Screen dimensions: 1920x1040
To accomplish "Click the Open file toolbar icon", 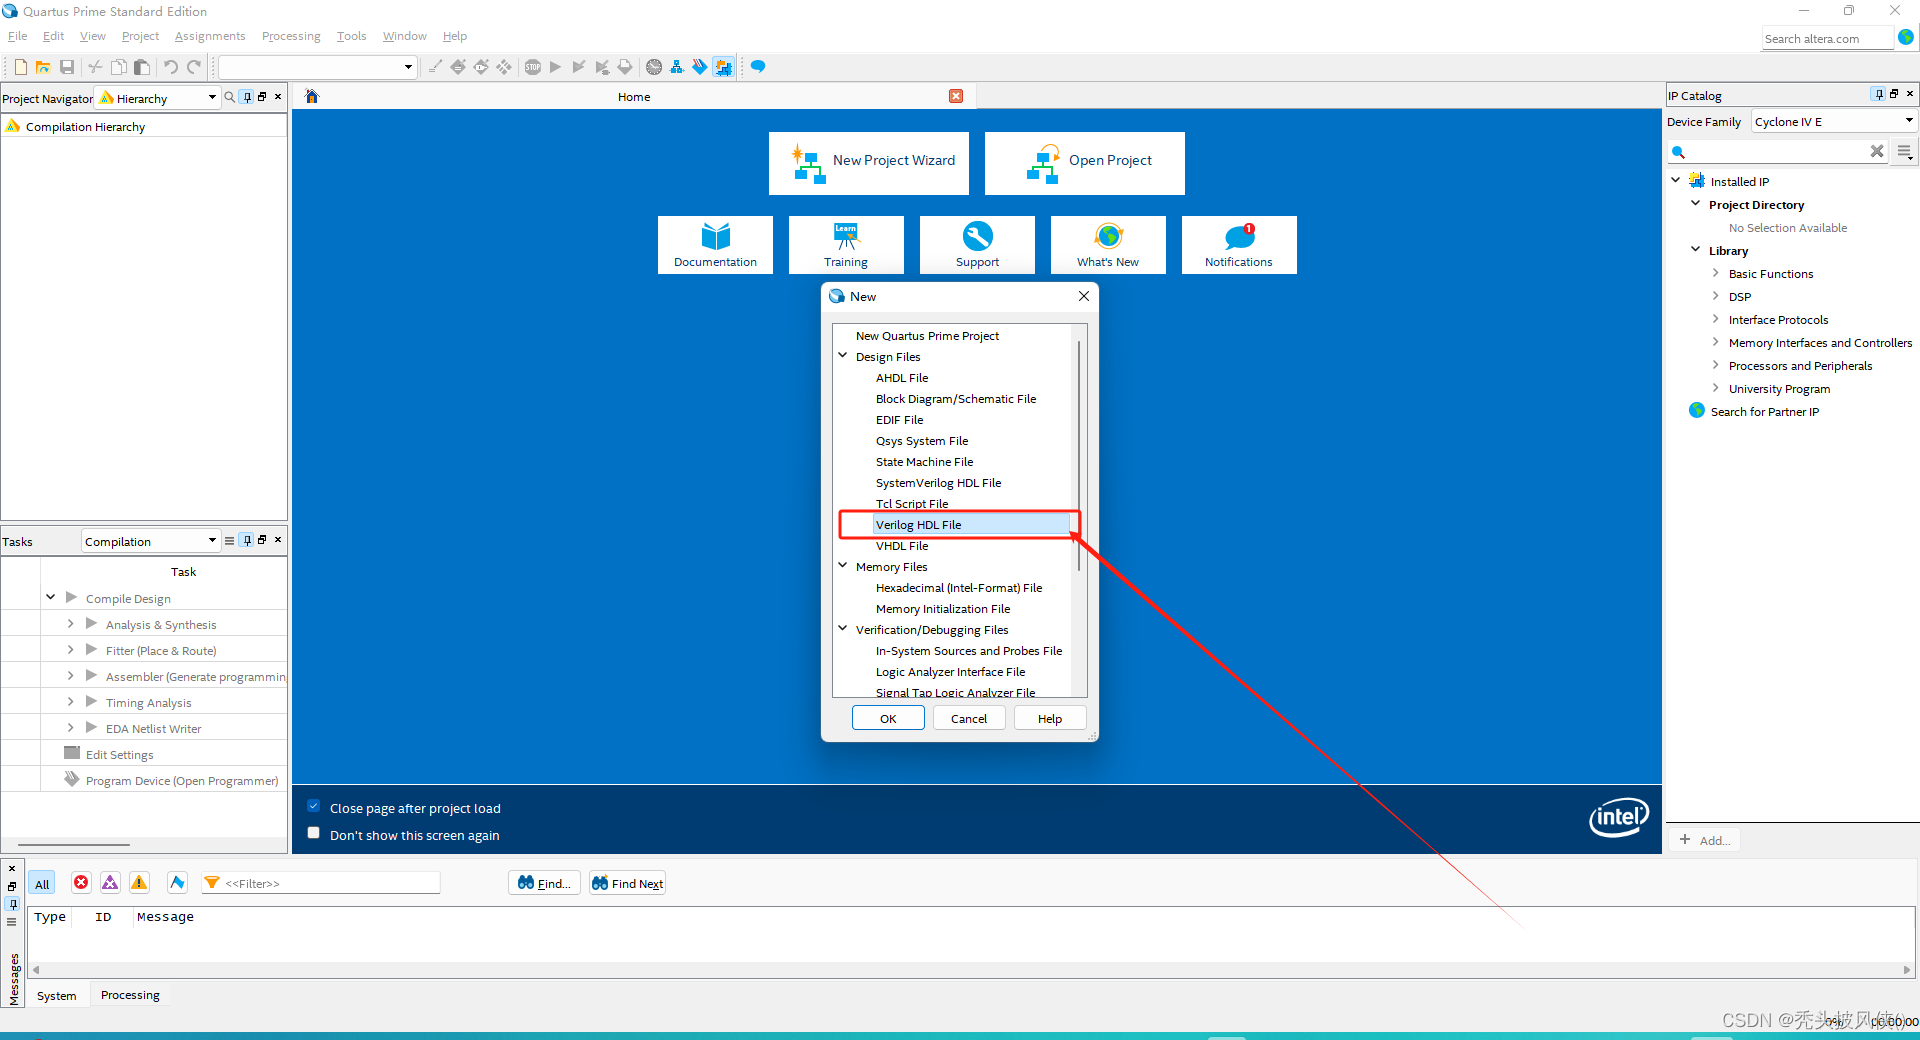I will [43, 67].
